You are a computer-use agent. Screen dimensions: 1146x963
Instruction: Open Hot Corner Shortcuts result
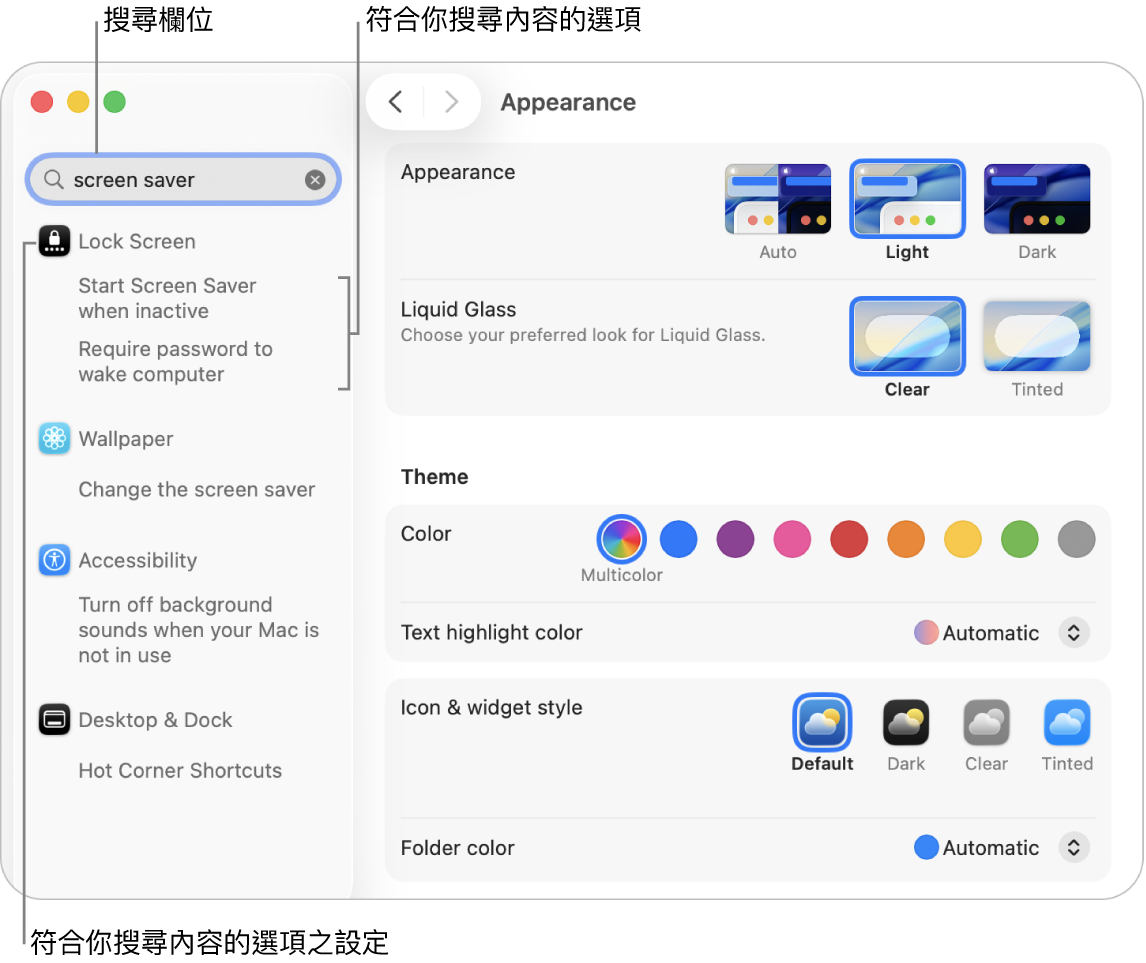click(x=180, y=771)
